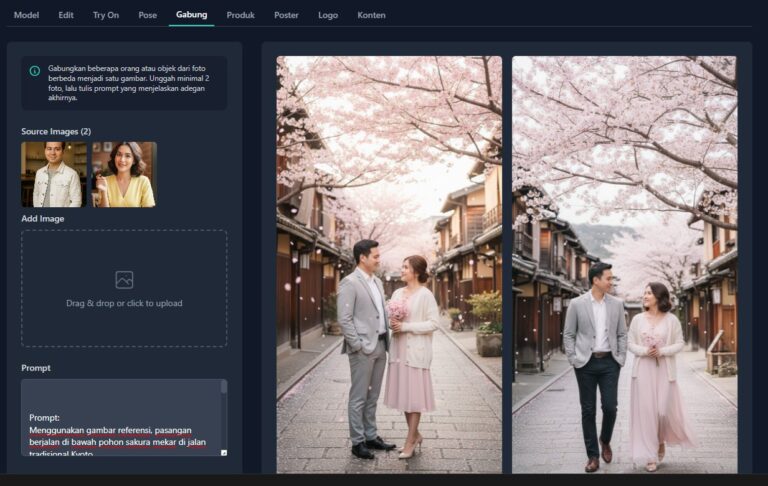Screen dimensions: 768x486
Task: Click the prompt textarea resize handle
Action: tap(223, 452)
